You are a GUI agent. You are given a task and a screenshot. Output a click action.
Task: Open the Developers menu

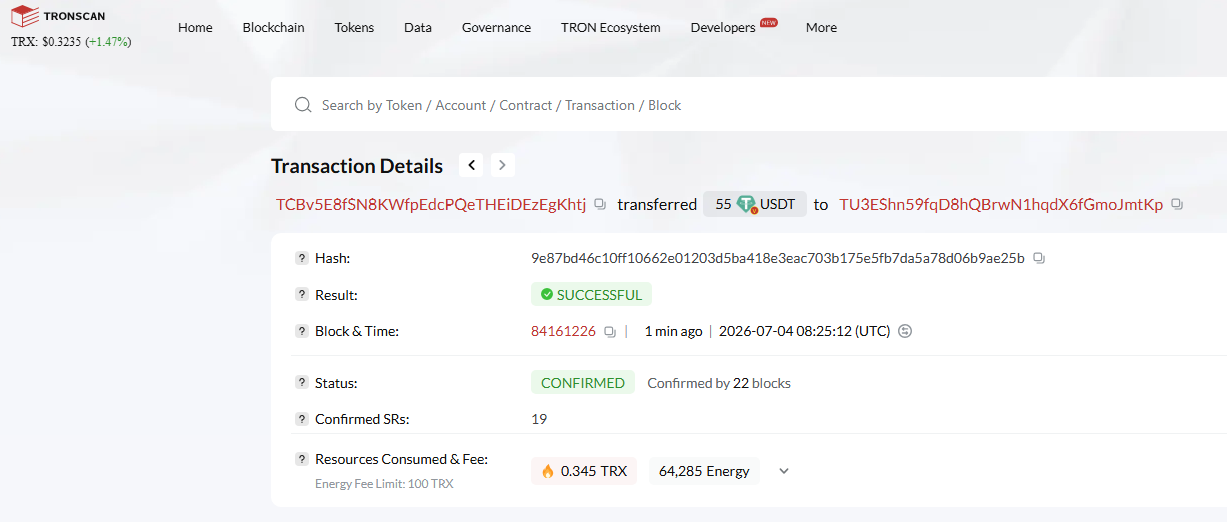click(x=723, y=27)
